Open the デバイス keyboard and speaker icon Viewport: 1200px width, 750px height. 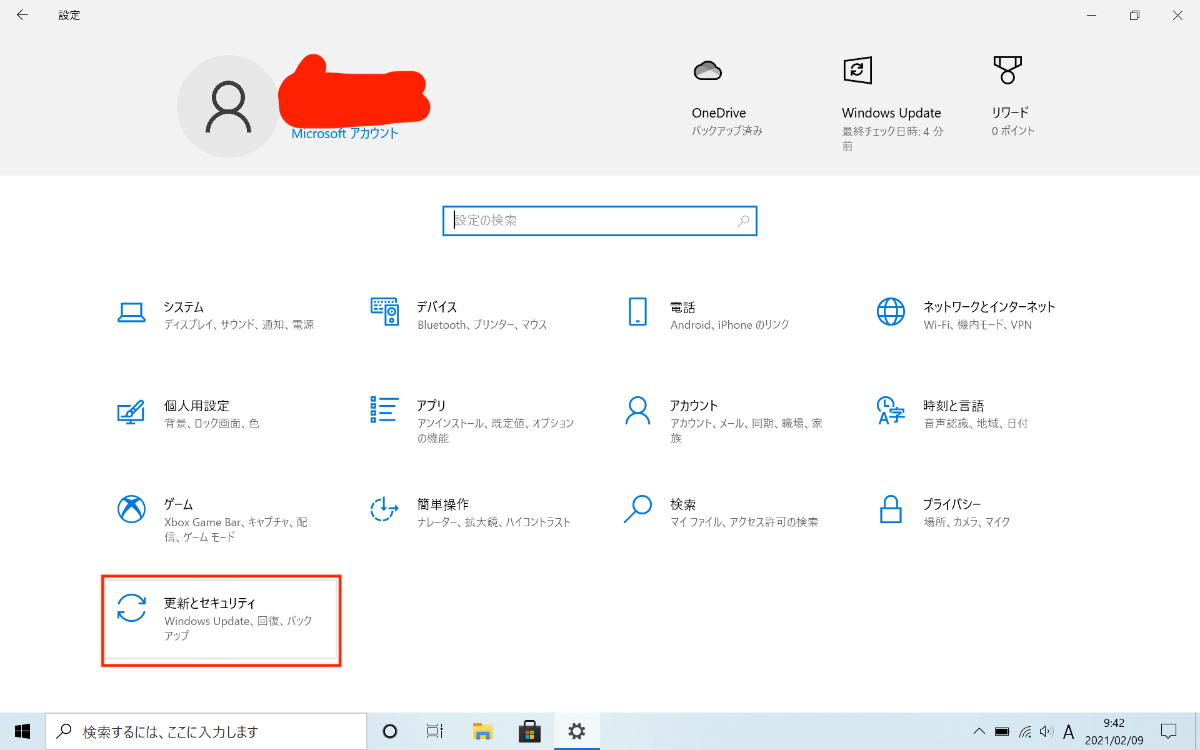[385, 312]
